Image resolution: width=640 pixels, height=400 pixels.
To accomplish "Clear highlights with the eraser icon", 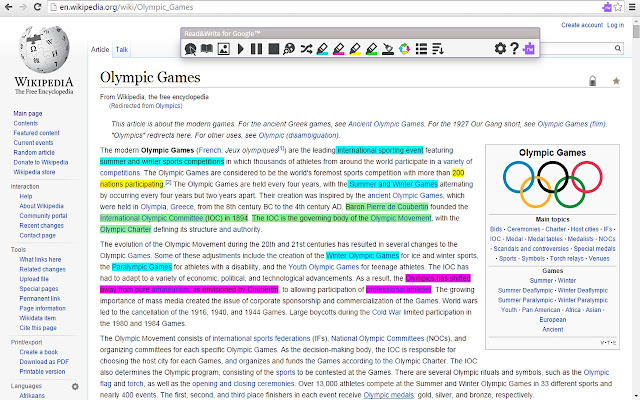I will coord(388,49).
